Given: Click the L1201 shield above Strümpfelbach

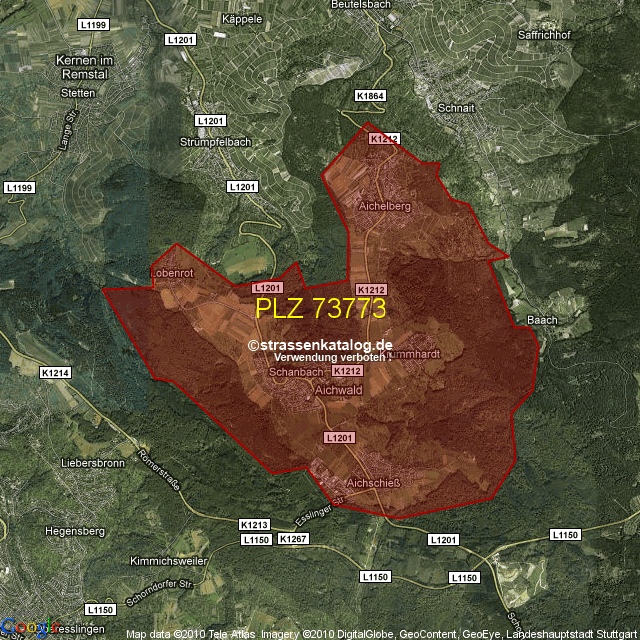Looking at the screenshot, I should pyautogui.click(x=211, y=120).
